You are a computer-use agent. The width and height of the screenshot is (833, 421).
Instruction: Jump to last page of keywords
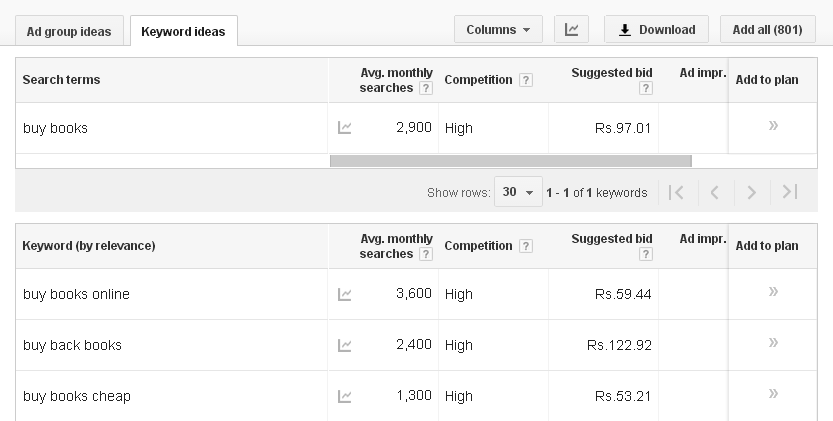[x=790, y=192]
